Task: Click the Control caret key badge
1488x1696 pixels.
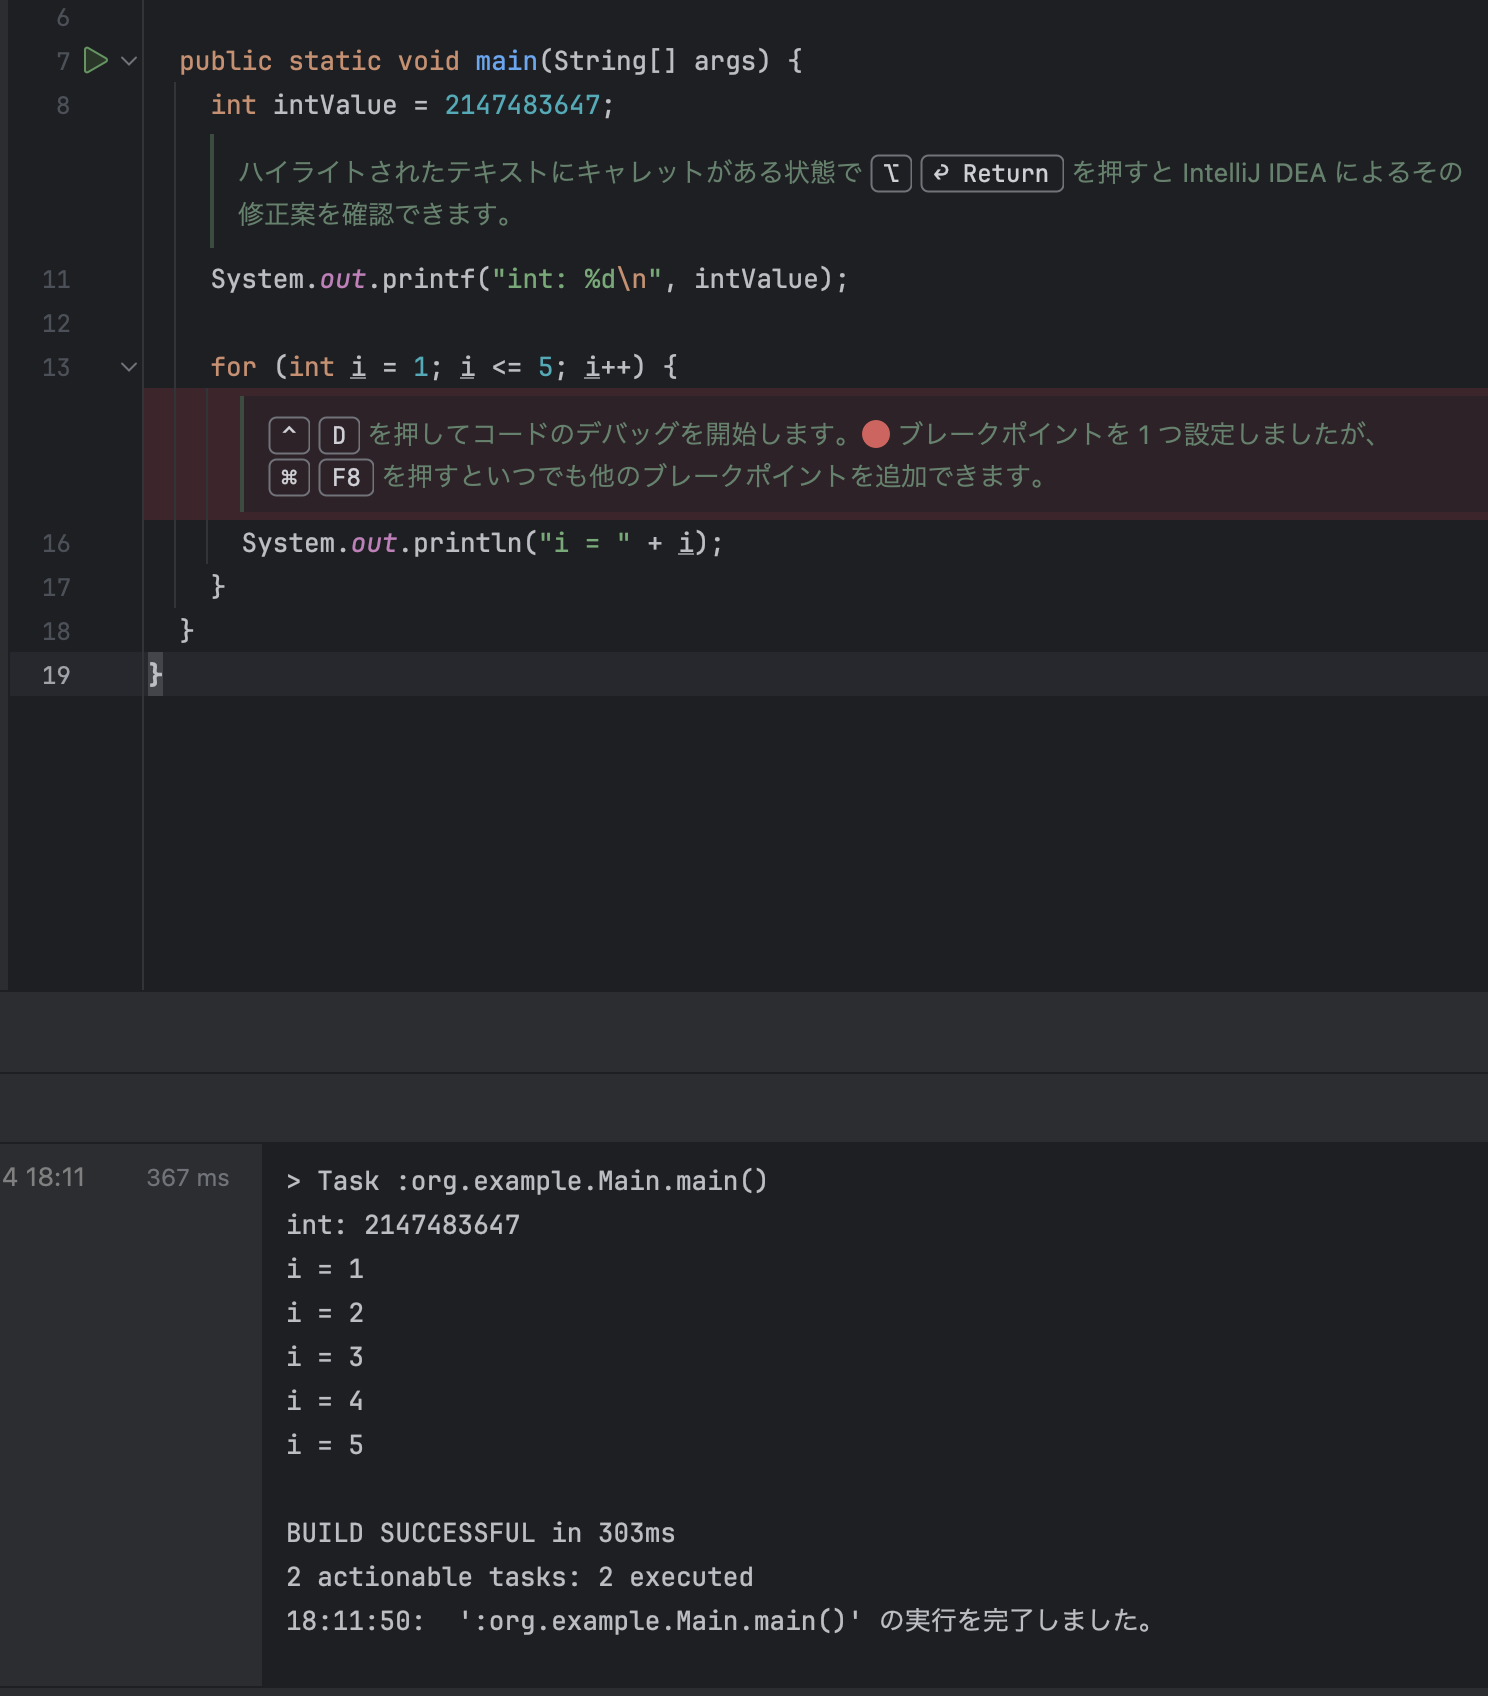Action: pyautogui.click(x=289, y=435)
